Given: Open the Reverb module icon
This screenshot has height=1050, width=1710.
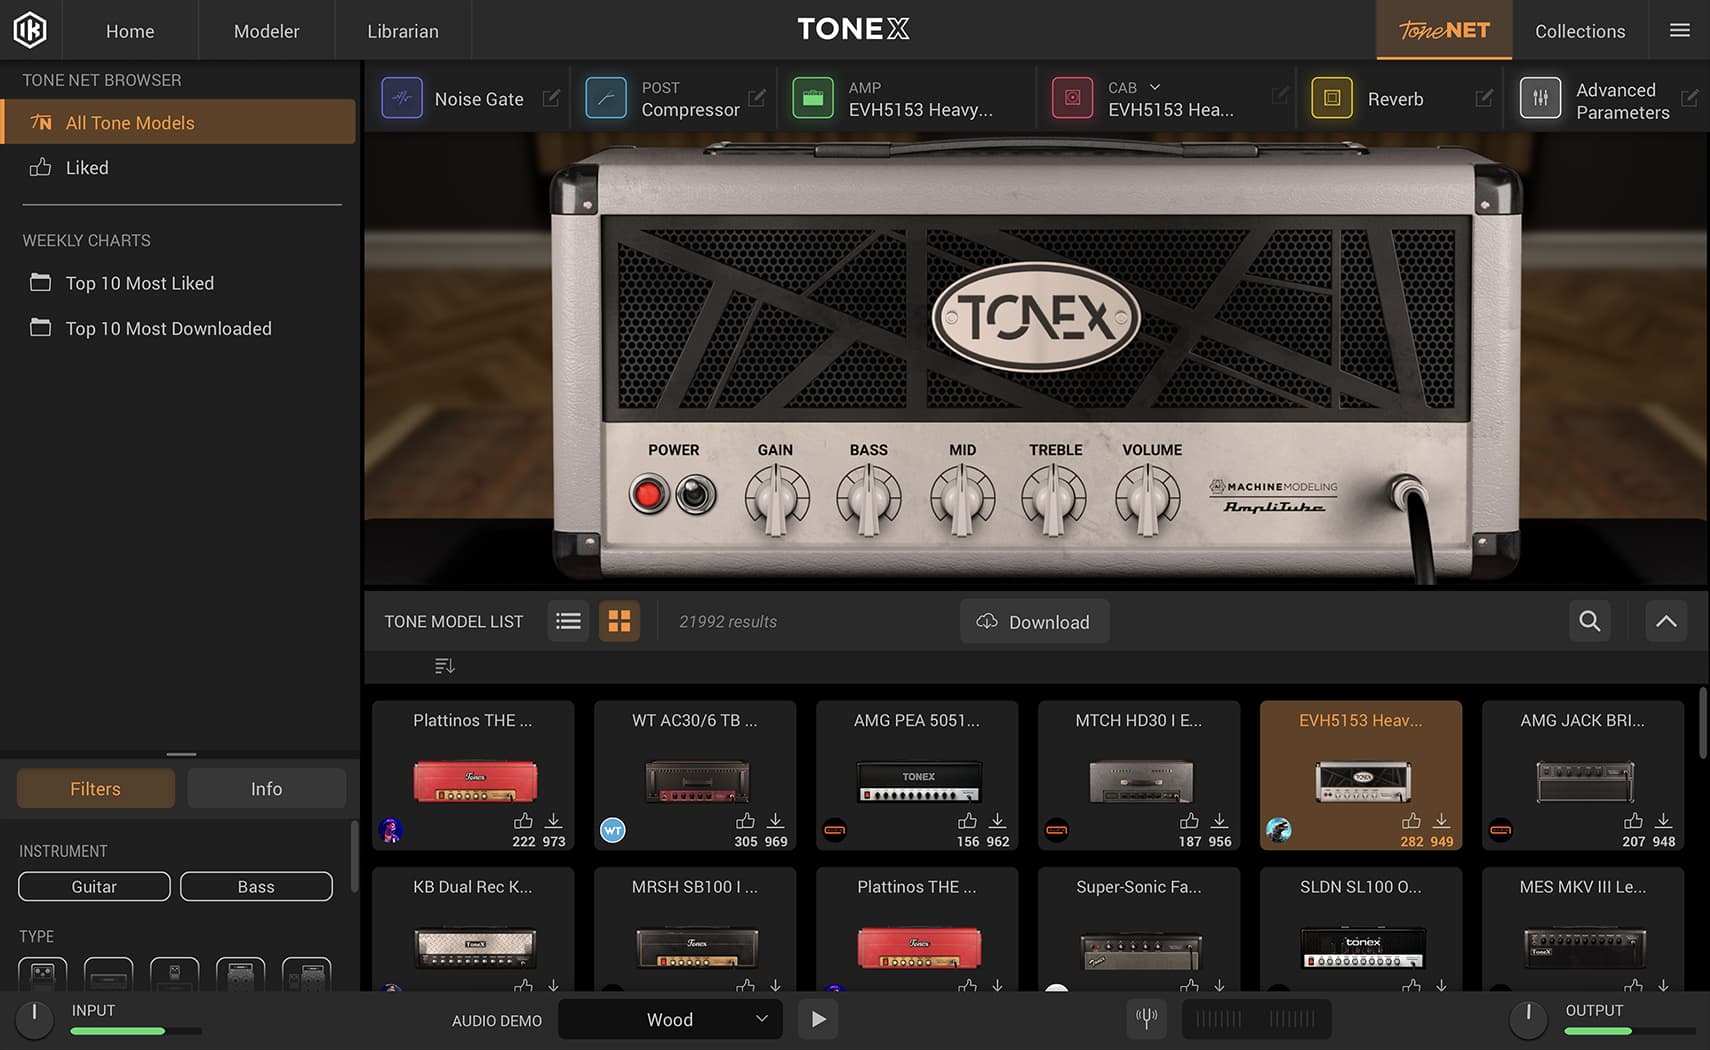Looking at the screenshot, I should coord(1332,98).
